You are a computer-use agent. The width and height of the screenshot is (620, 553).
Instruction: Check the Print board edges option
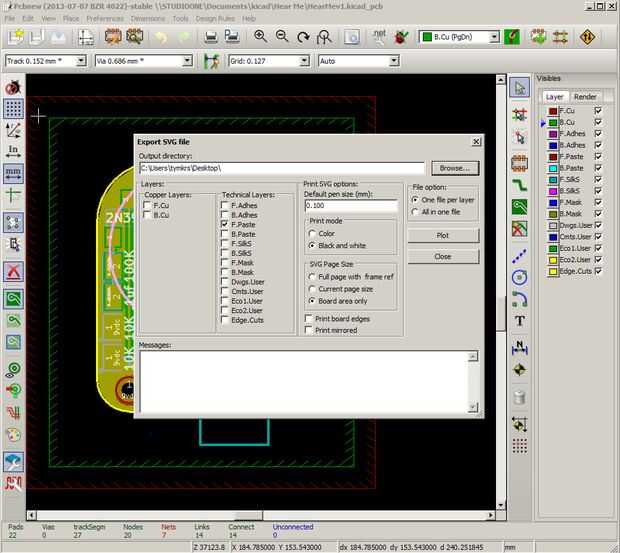click(x=309, y=318)
